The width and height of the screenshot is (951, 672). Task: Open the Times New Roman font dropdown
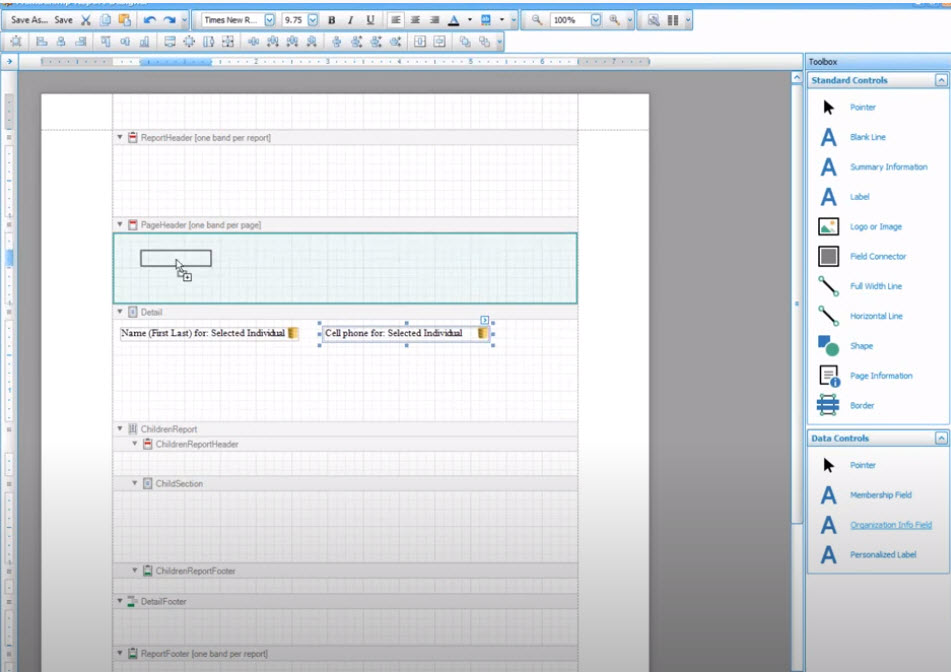coord(270,20)
